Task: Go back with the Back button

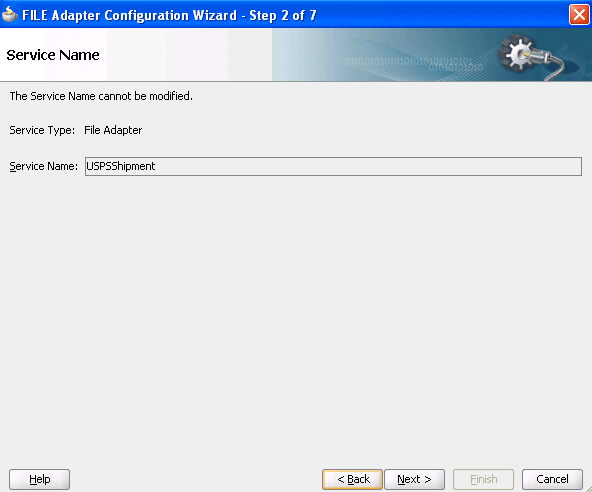Action: [353, 479]
